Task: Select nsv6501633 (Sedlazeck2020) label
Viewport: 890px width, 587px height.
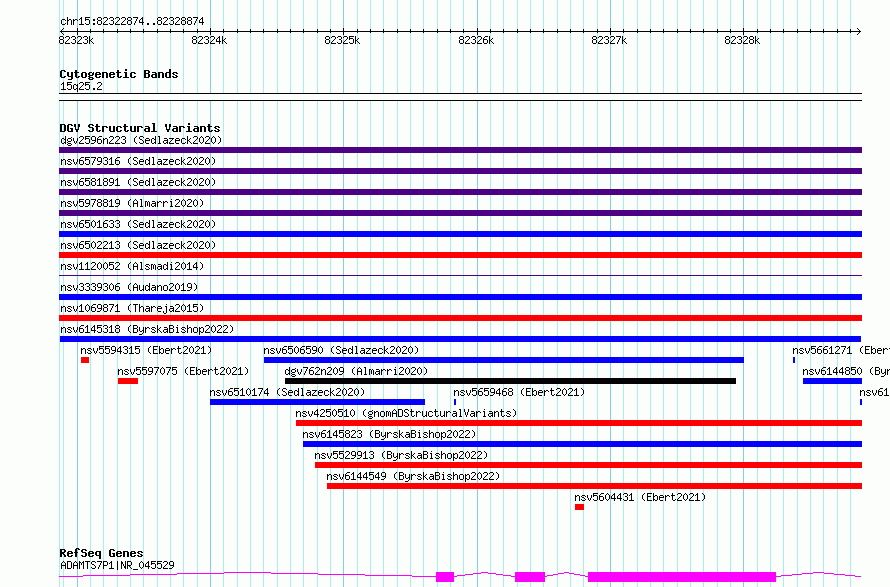Action: (x=138, y=224)
